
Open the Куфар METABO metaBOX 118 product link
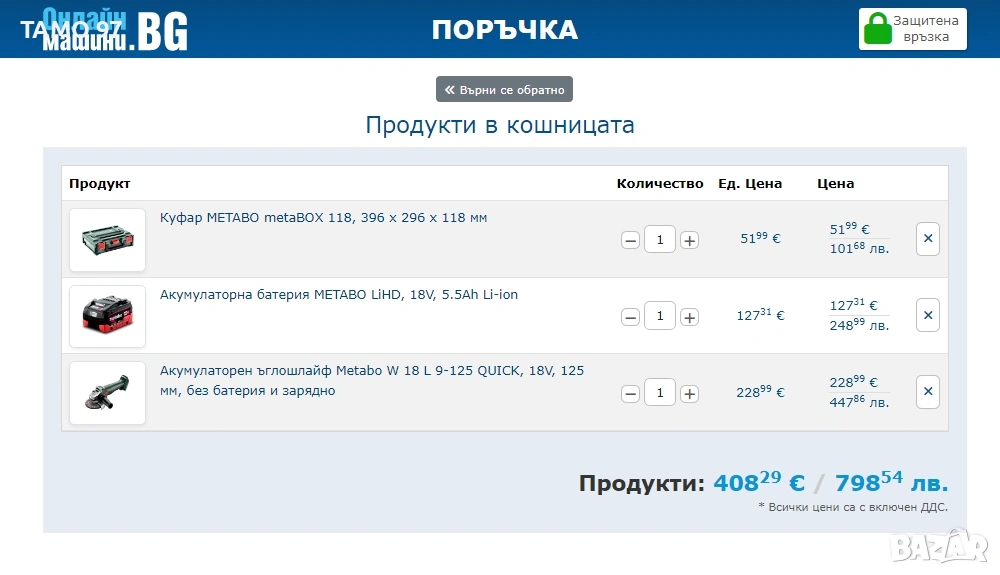323,218
